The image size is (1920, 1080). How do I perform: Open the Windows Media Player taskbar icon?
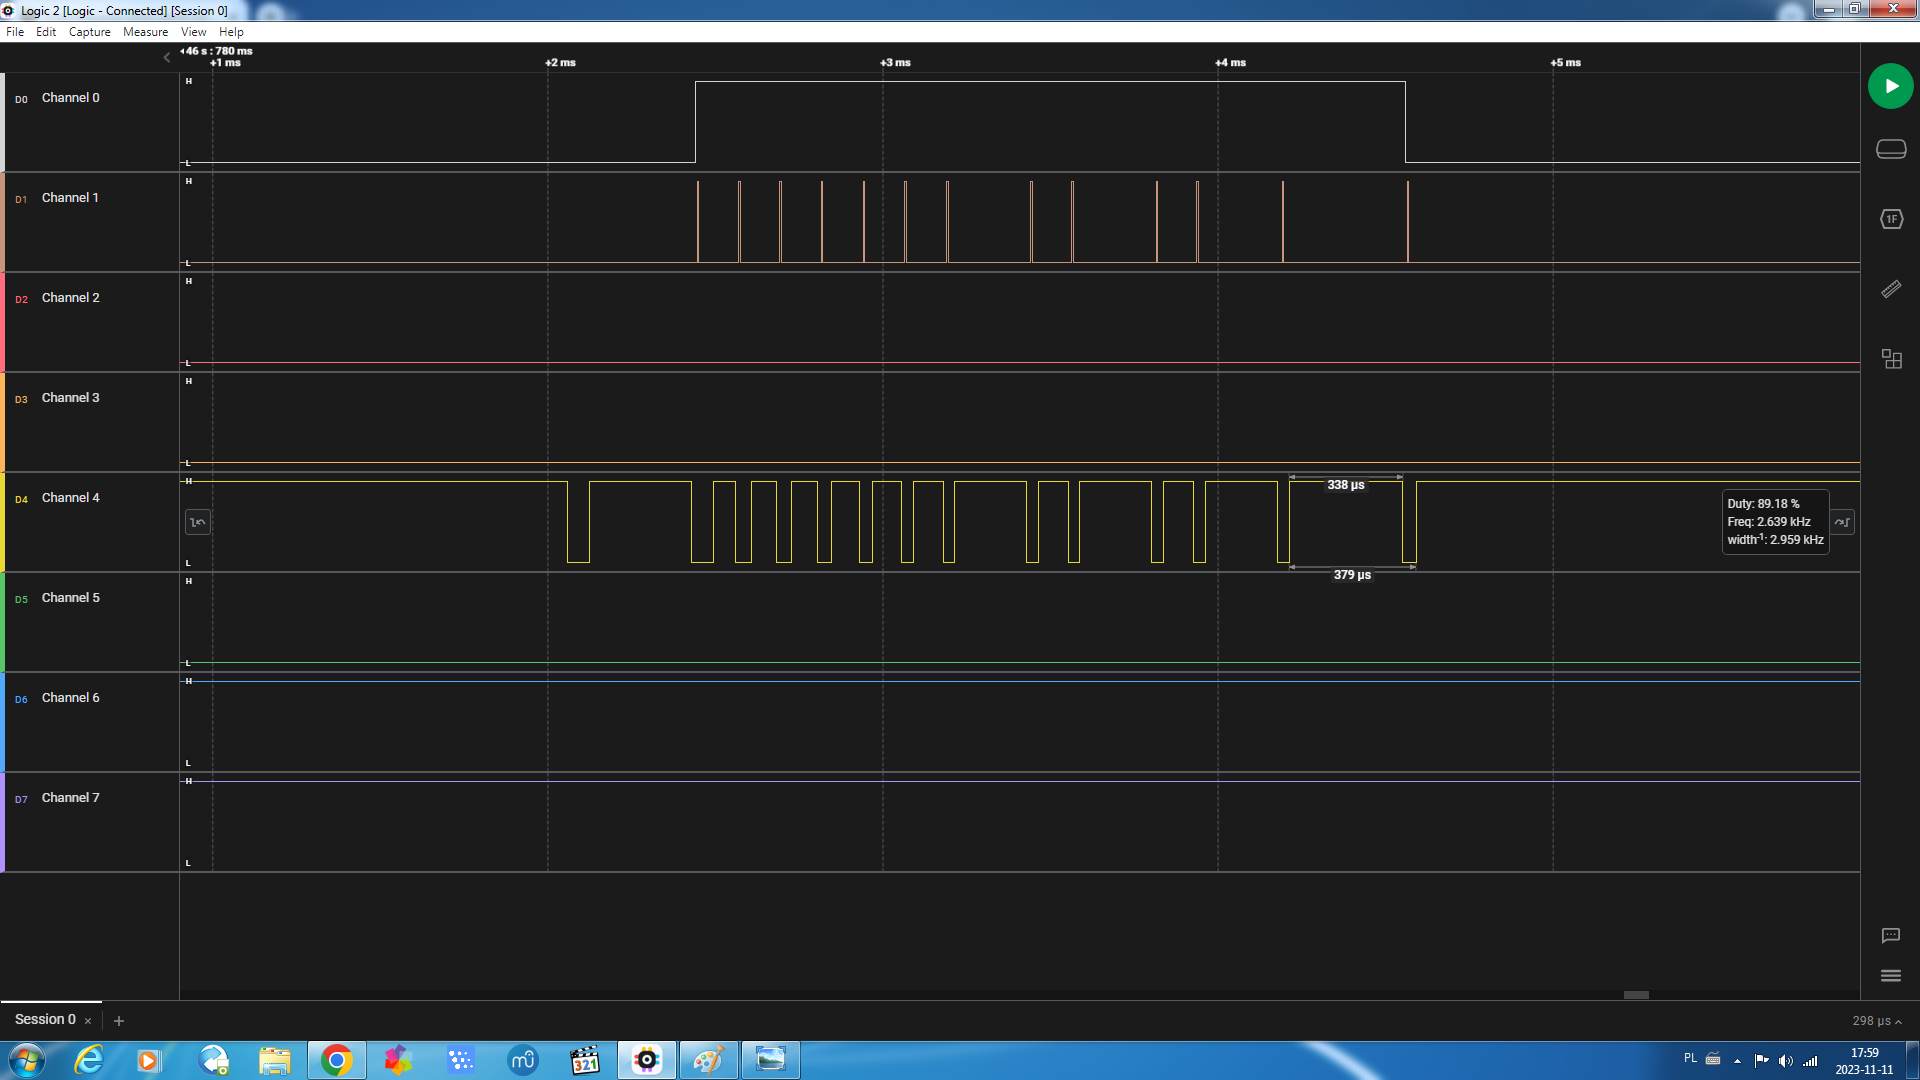click(148, 1060)
